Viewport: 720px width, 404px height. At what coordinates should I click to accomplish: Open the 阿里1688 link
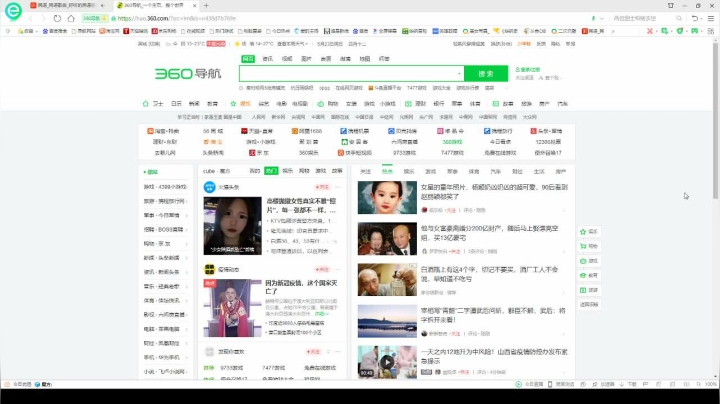coord(307,131)
